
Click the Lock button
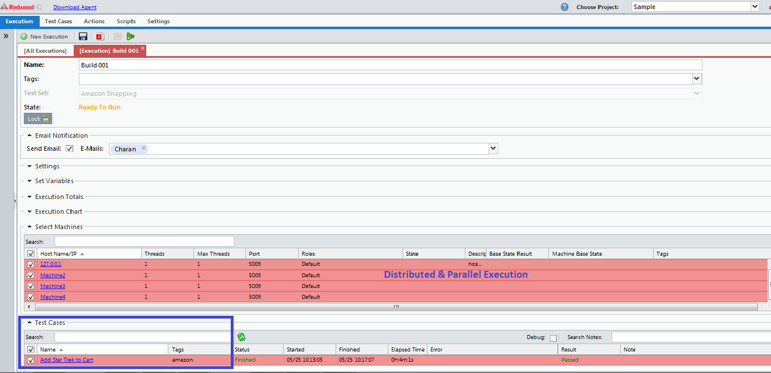pos(38,118)
